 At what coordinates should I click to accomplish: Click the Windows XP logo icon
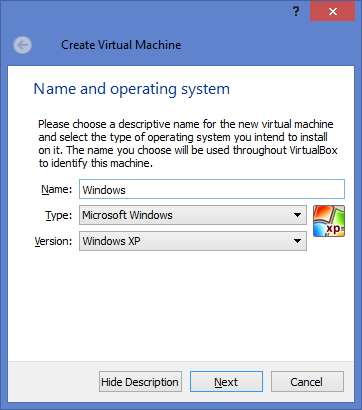329,221
